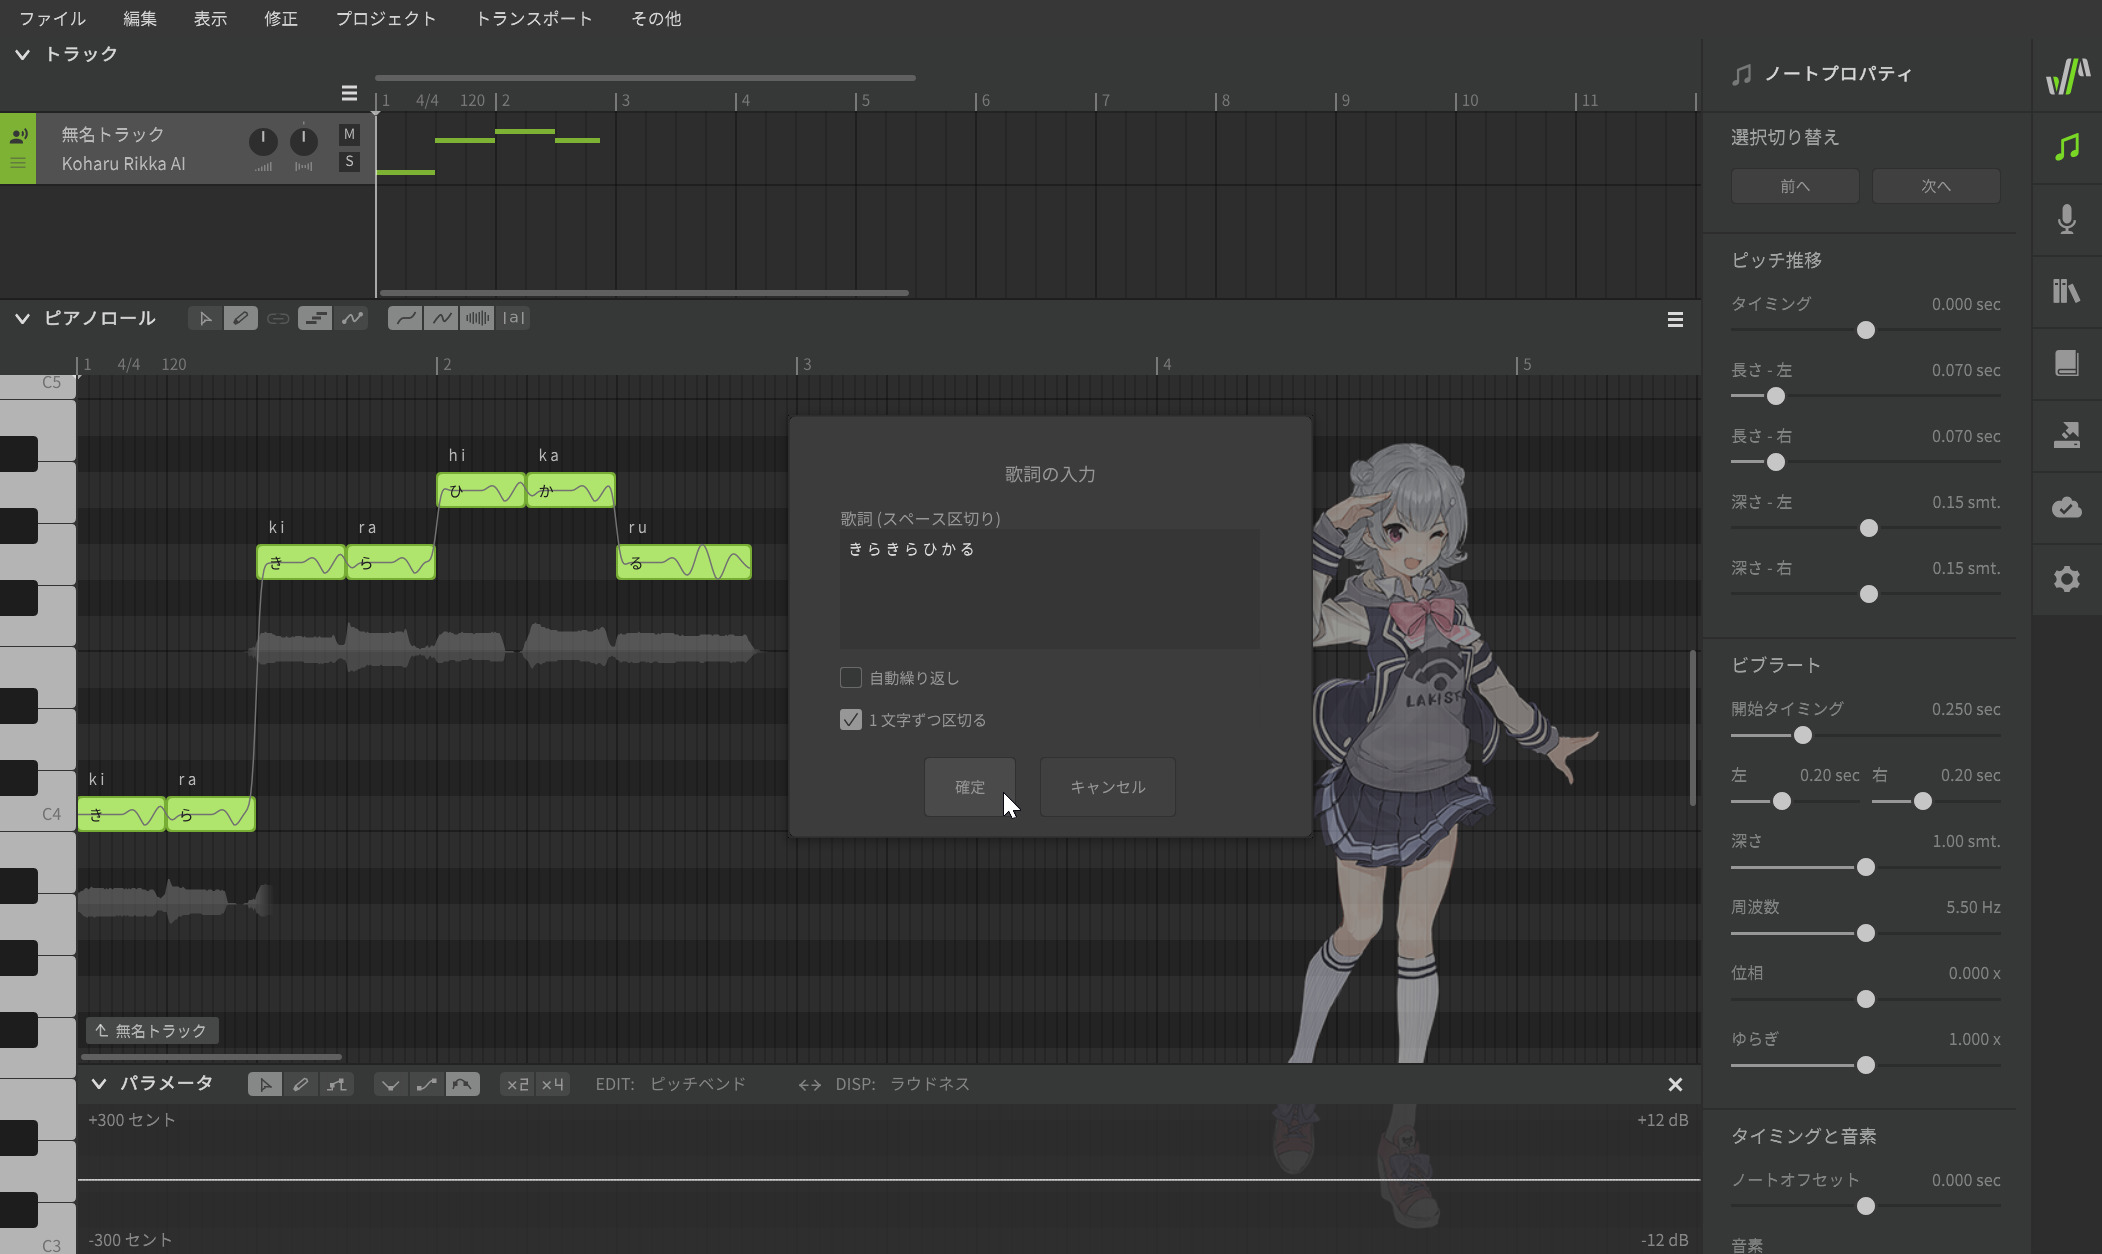Switch to note editing mode (stair icon)
This screenshot has height=1254, width=2102.
(x=315, y=318)
